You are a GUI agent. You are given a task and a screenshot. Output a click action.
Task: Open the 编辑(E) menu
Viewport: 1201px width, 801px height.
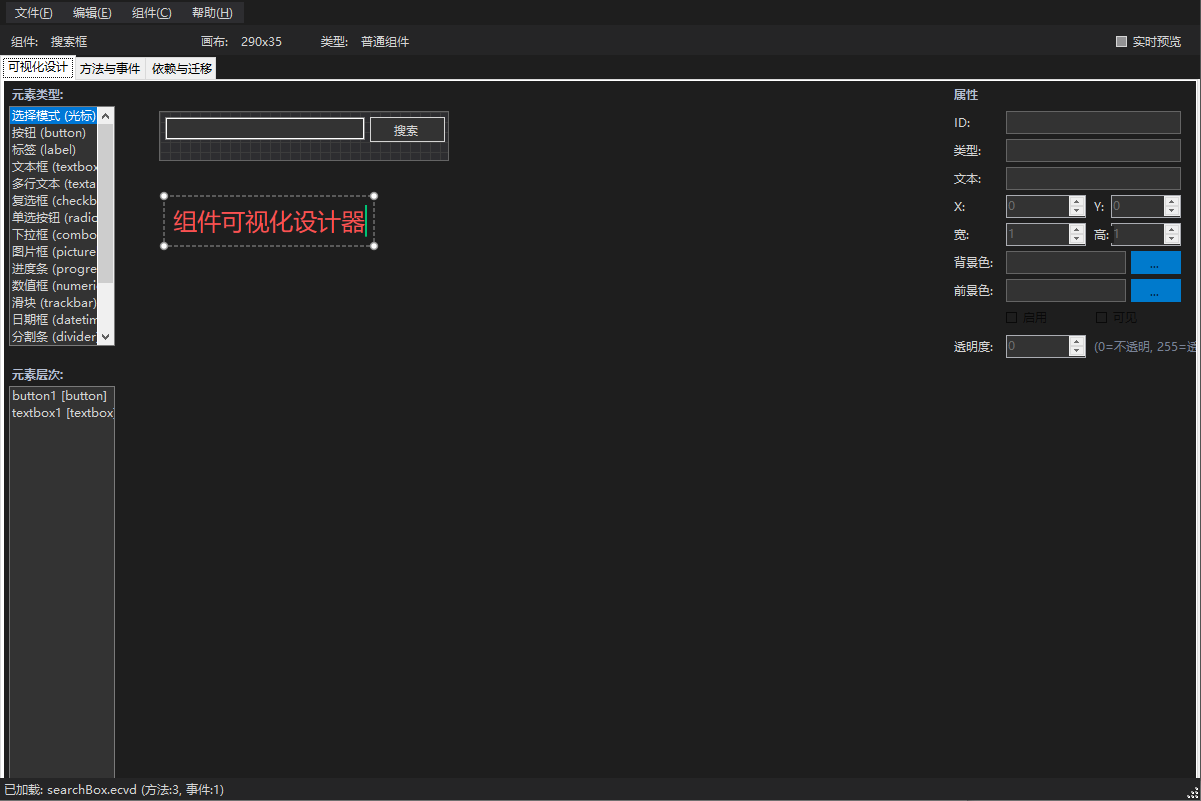click(92, 13)
